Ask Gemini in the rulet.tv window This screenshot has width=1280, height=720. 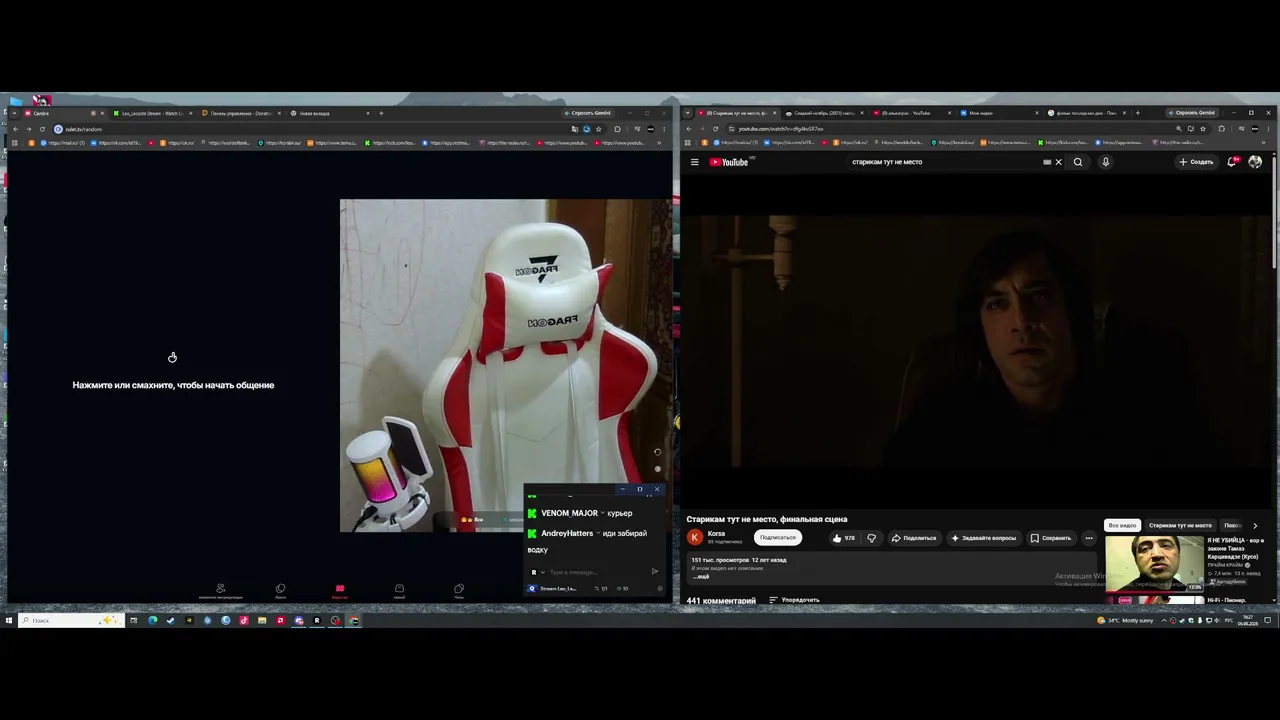point(588,113)
